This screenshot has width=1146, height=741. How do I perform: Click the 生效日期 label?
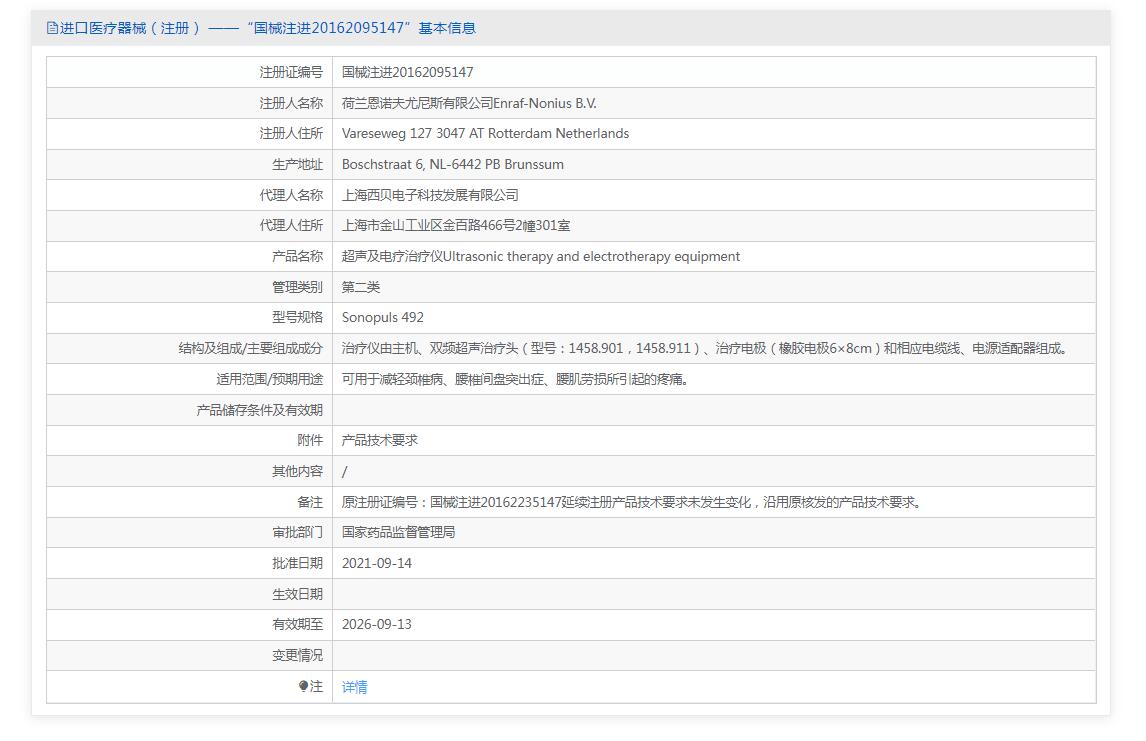pyautogui.click(x=297, y=594)
